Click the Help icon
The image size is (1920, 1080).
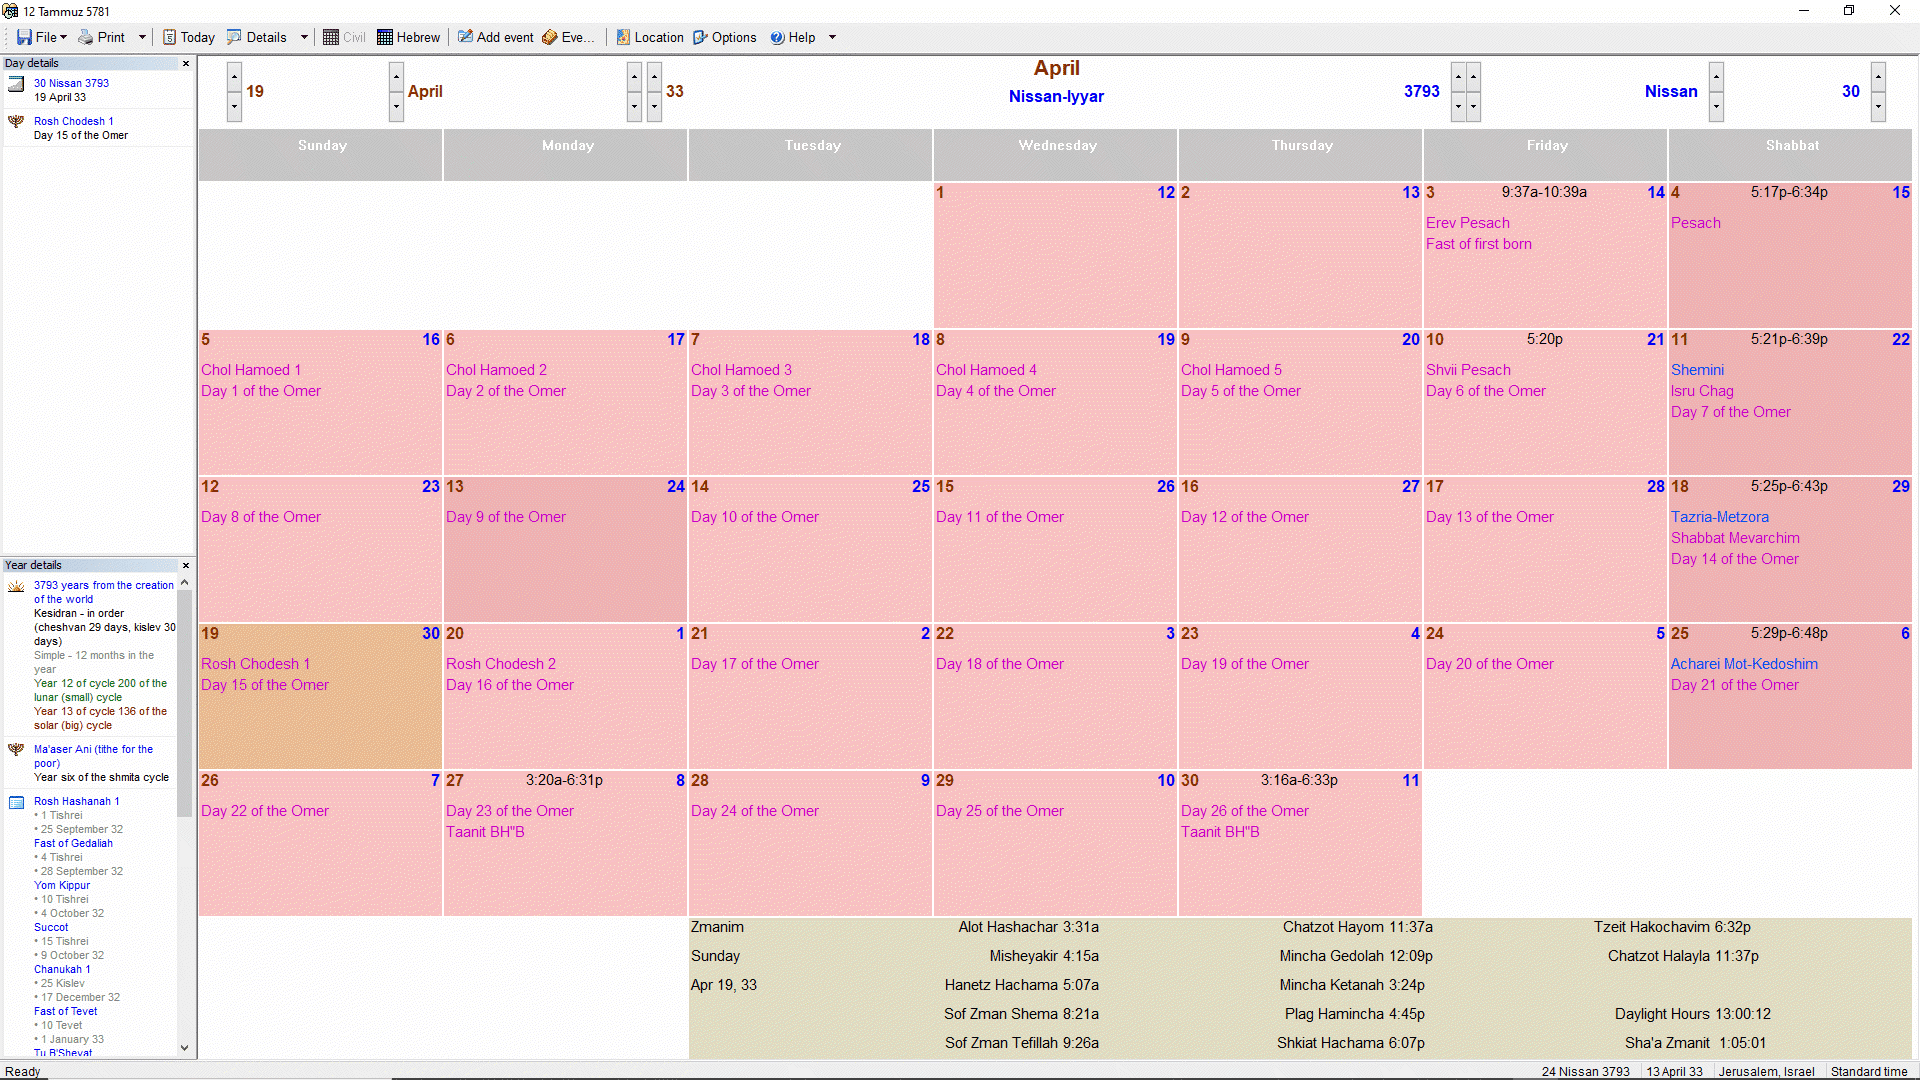(x=777, y=37)
